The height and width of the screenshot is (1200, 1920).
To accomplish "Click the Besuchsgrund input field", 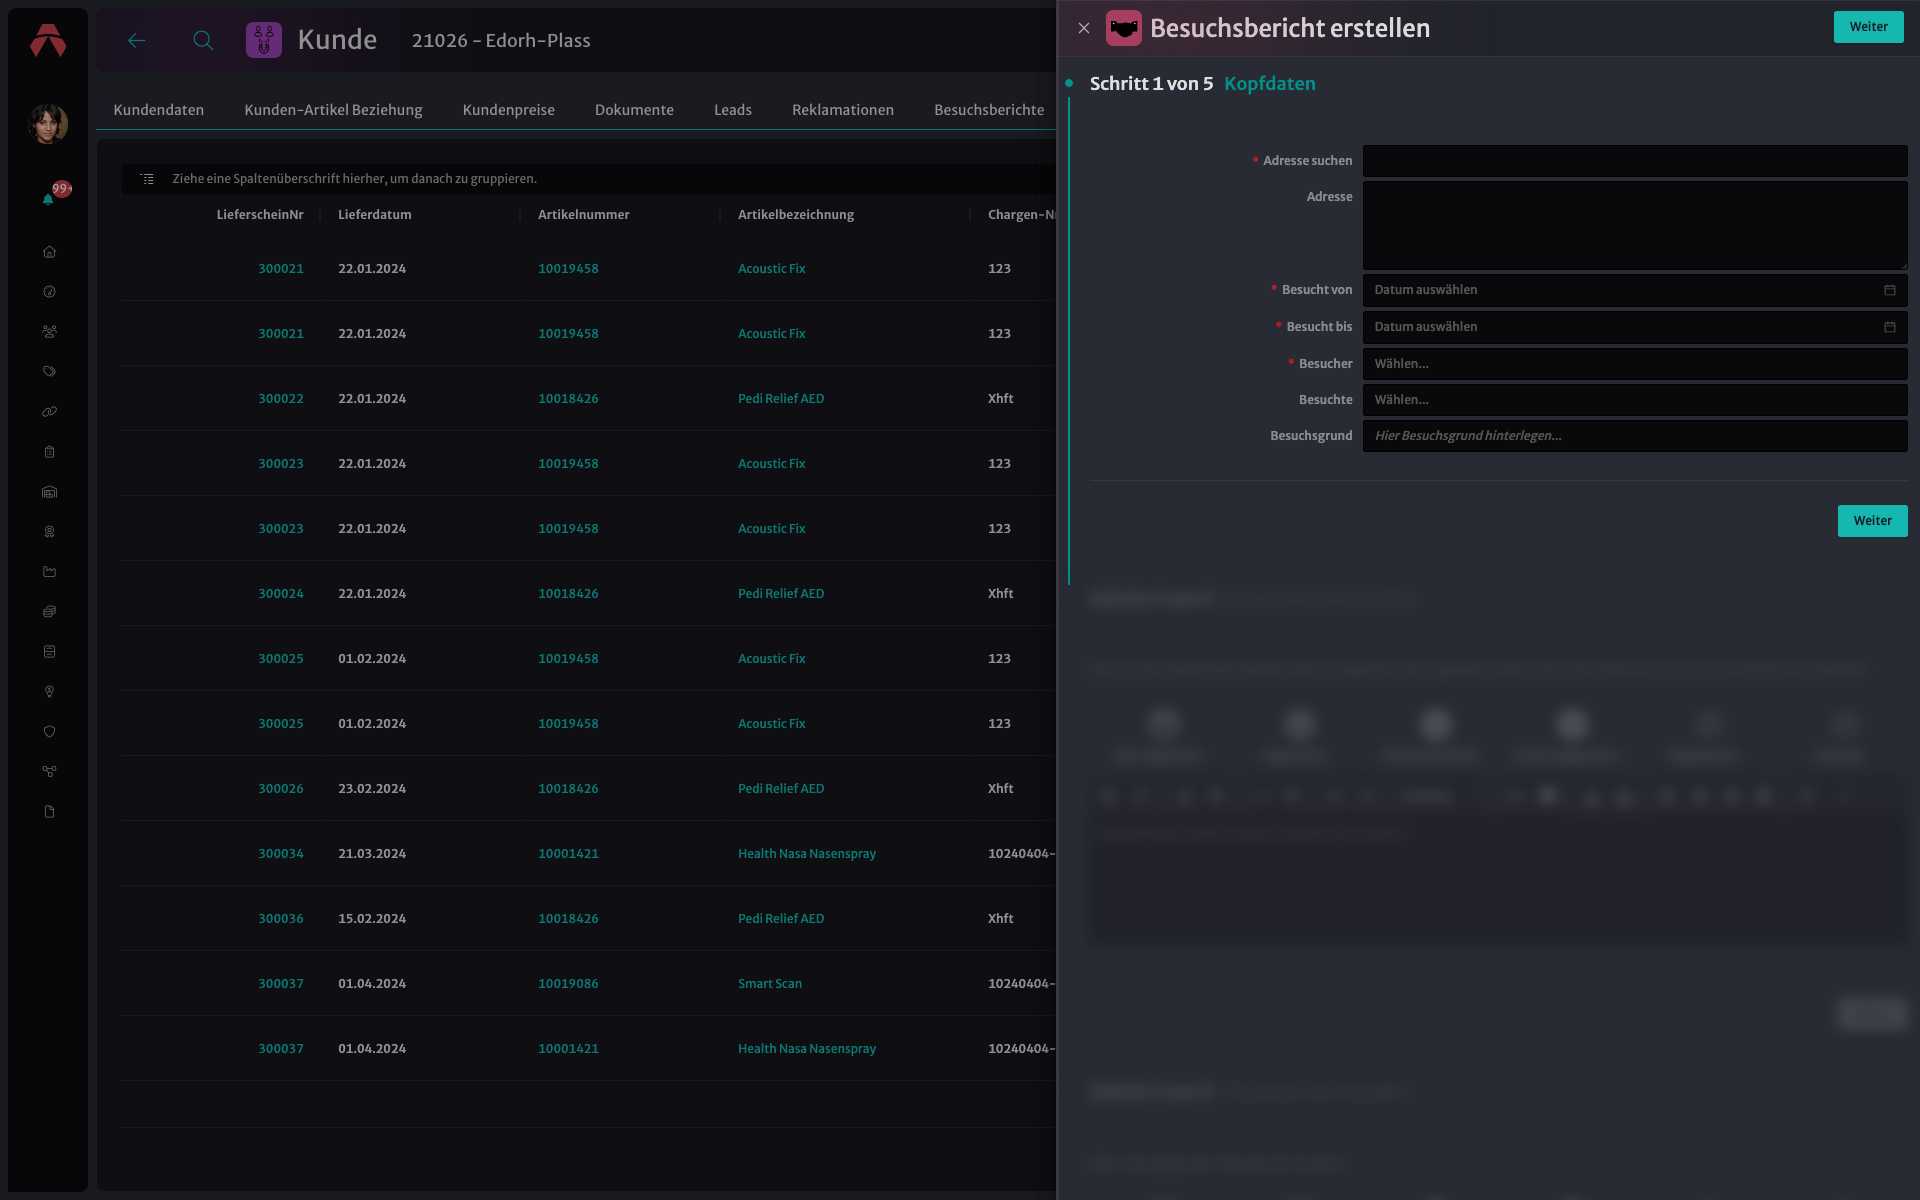I will [x=1635, y=436].
